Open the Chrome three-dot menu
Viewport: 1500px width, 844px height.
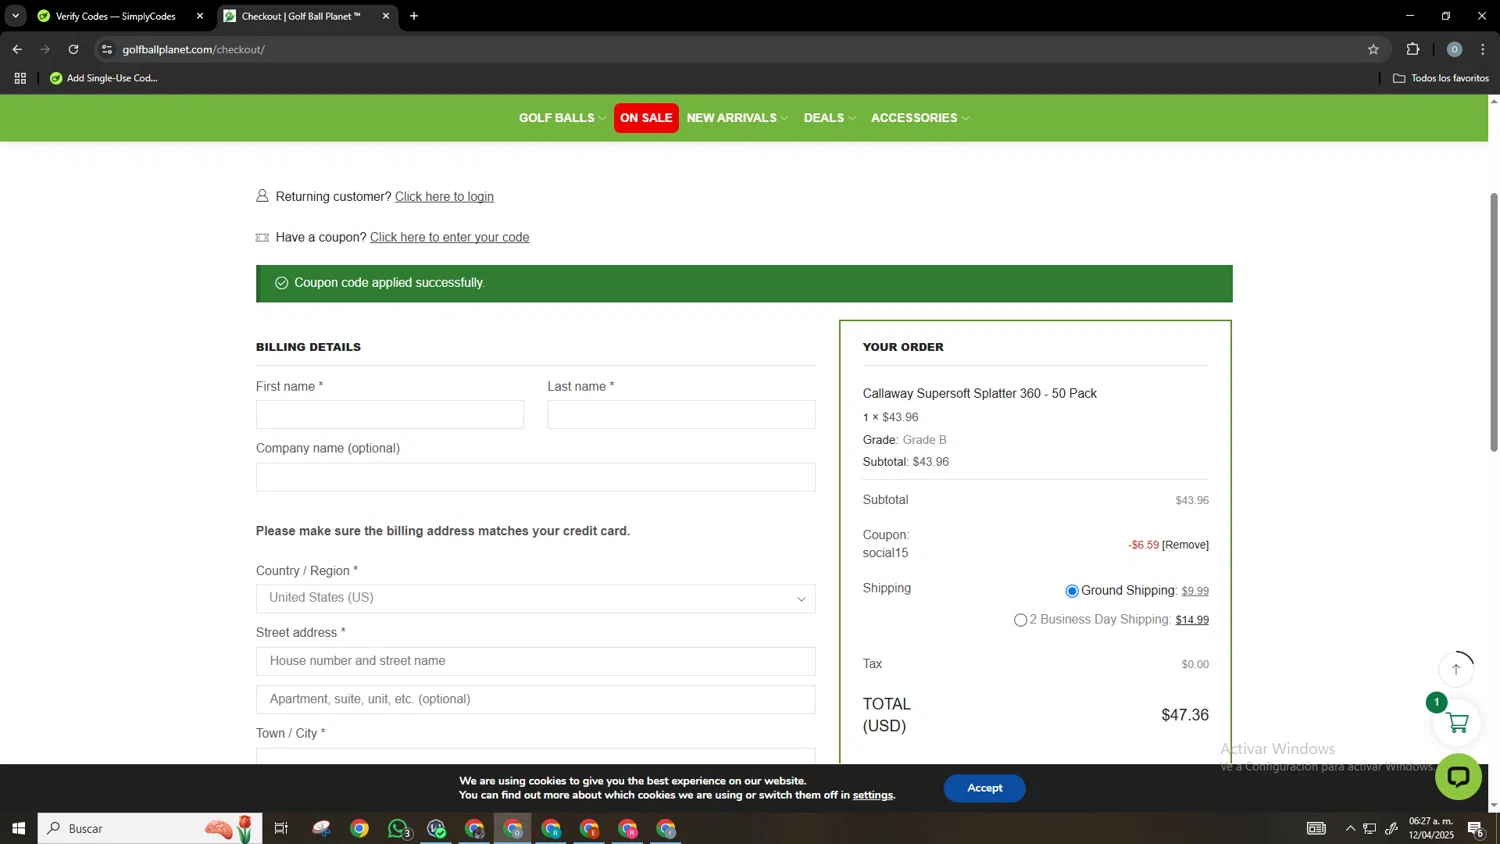1484,49
